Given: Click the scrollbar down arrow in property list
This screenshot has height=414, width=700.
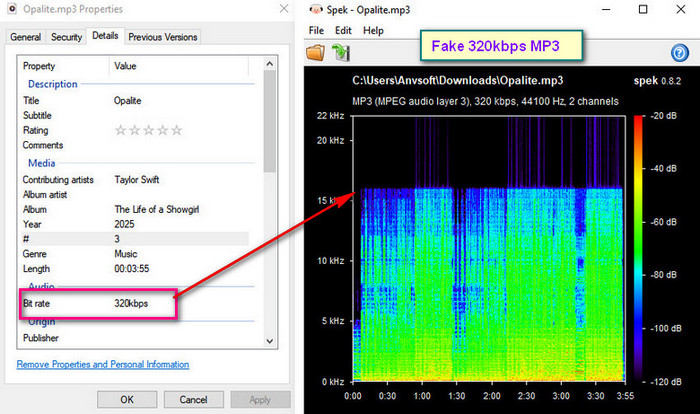Looking at the screenshot, I should coord(270,341).
